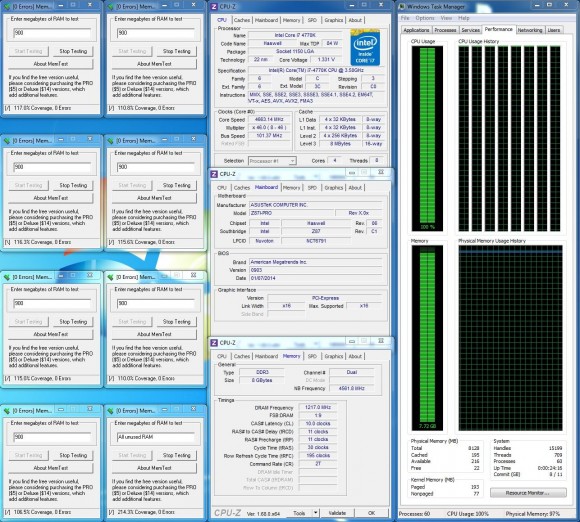Click the 'Processes: 60' status bar entry
The image size is (580, 522).
coord(414,514)
